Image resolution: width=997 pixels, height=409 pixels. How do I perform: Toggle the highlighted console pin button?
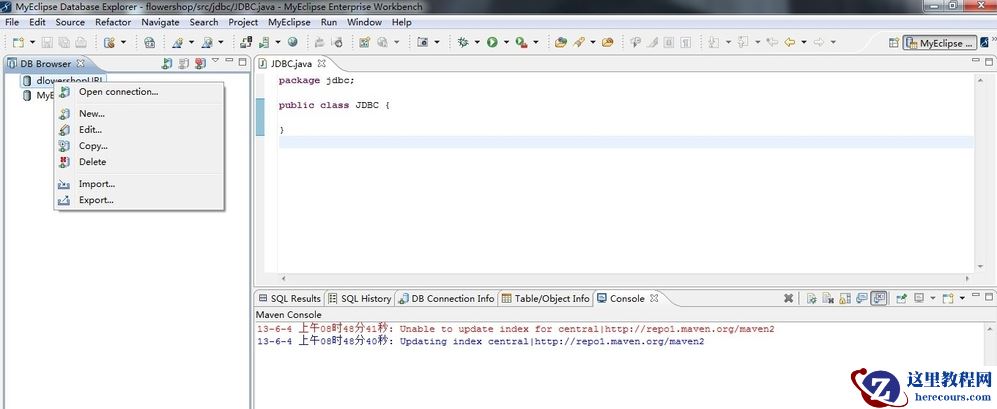tap(878, 298)
